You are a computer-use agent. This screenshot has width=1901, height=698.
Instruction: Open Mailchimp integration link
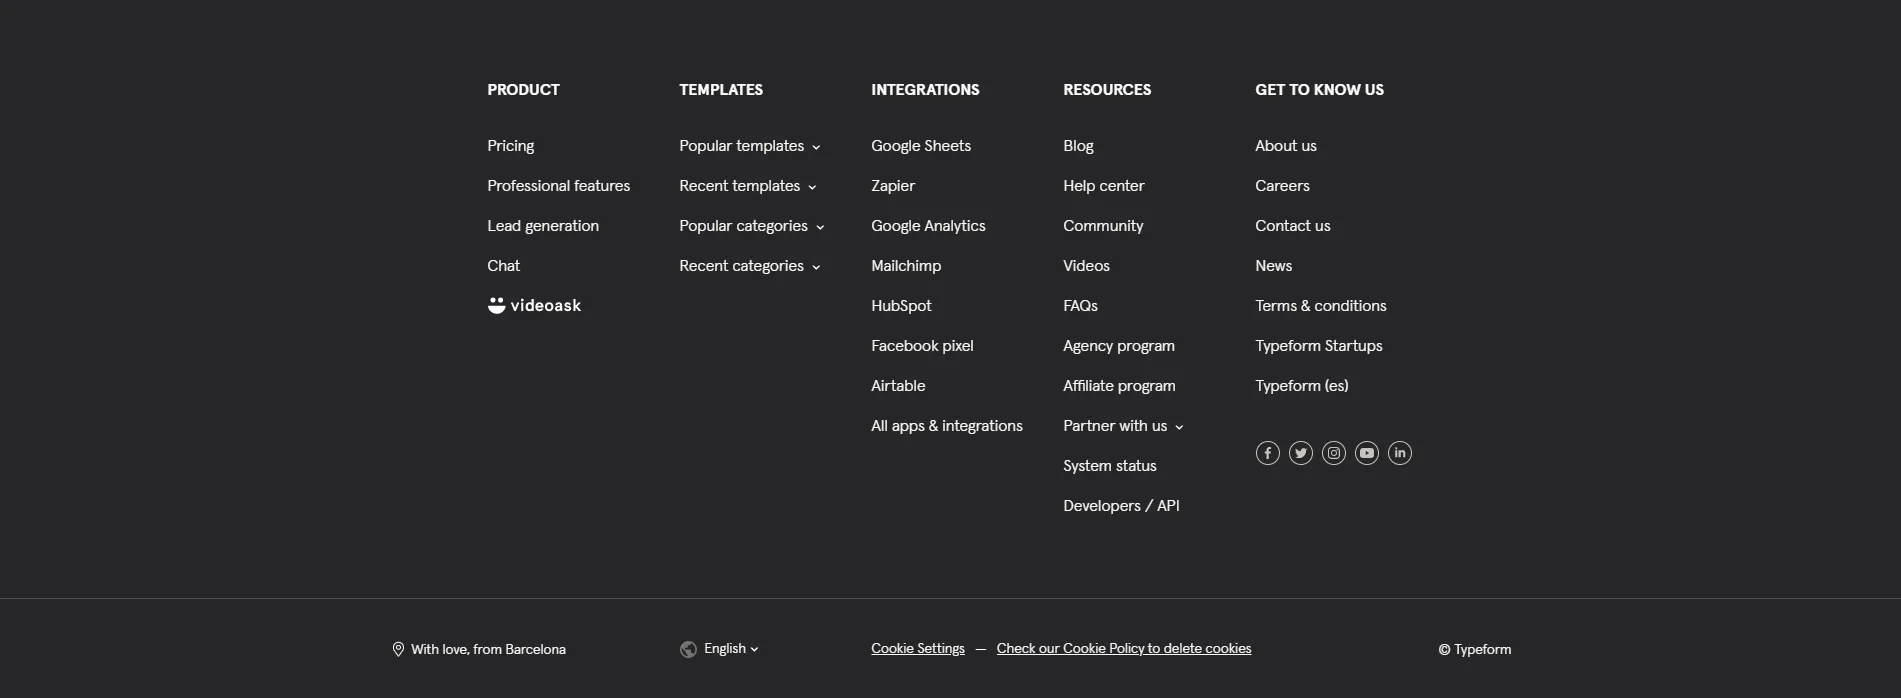(906, 266)
